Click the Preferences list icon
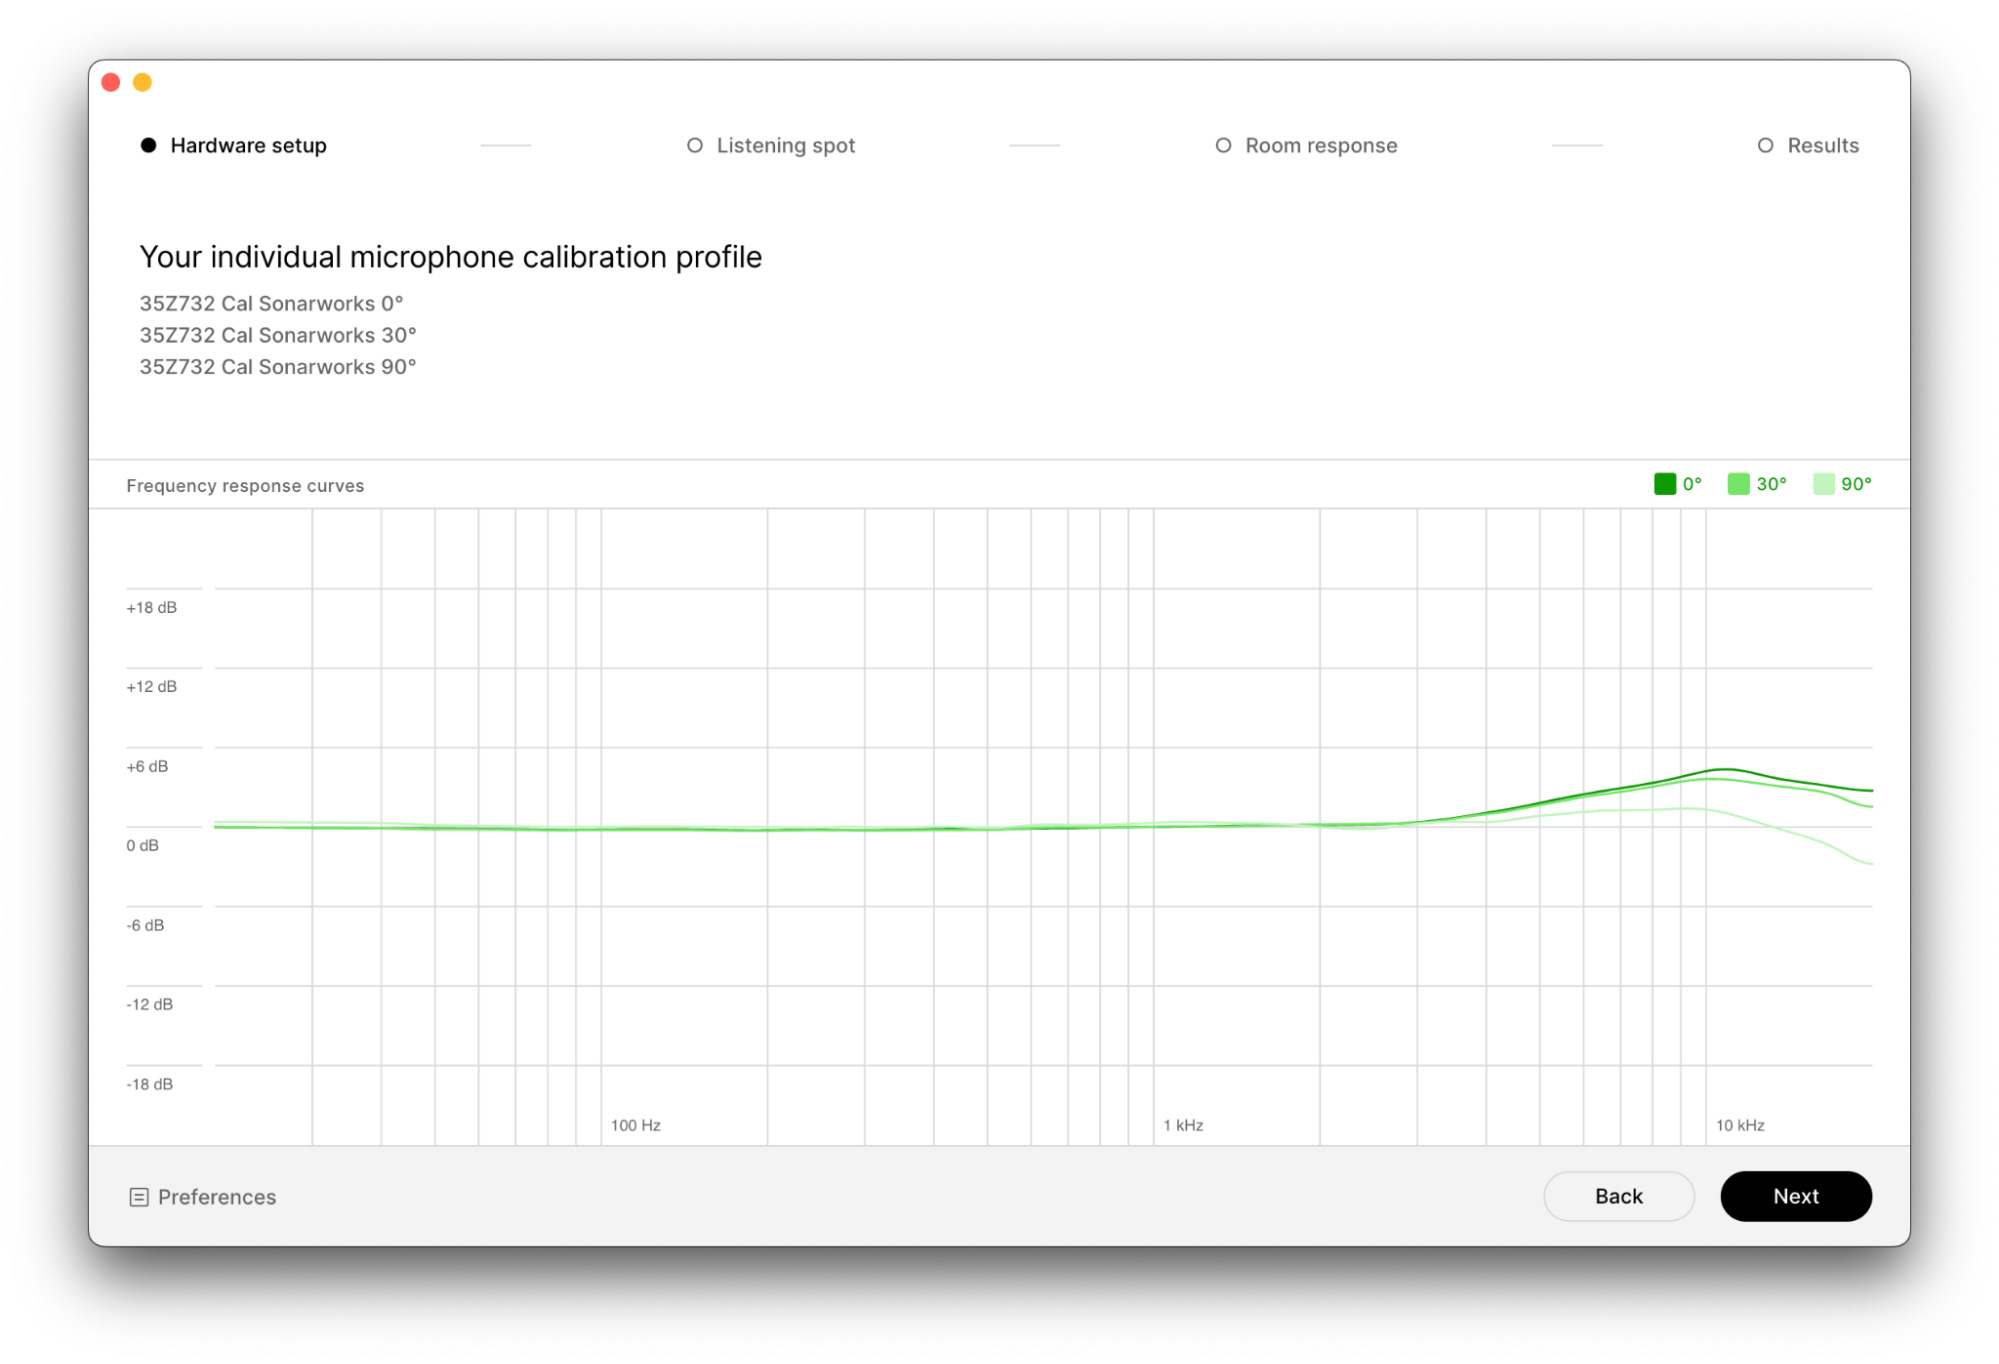This screenshot has width=1999, height=1364. tap(139, 1197)
